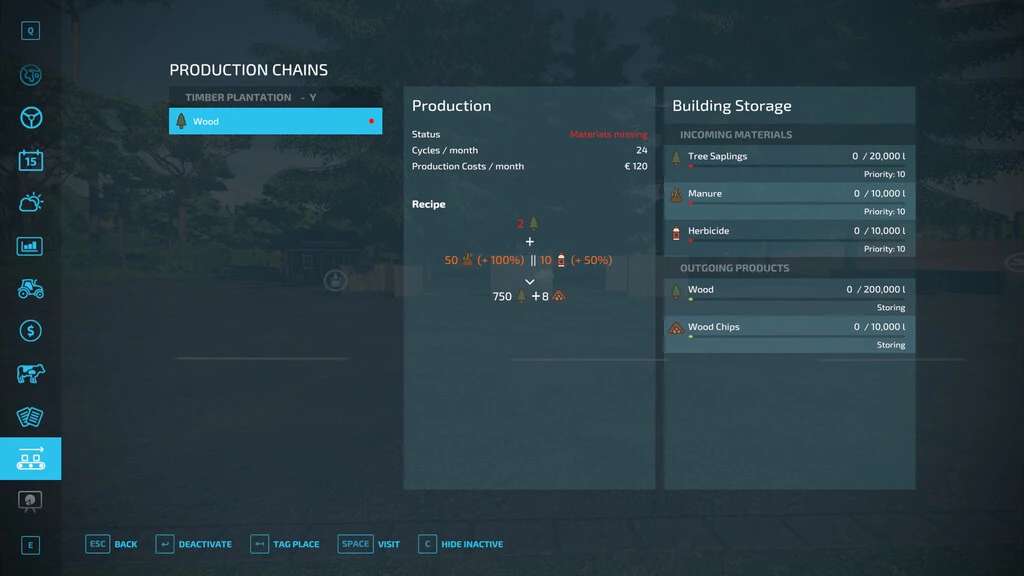Open the tutorial presentation board icon

pyautogui.click(x=31, y=500)
